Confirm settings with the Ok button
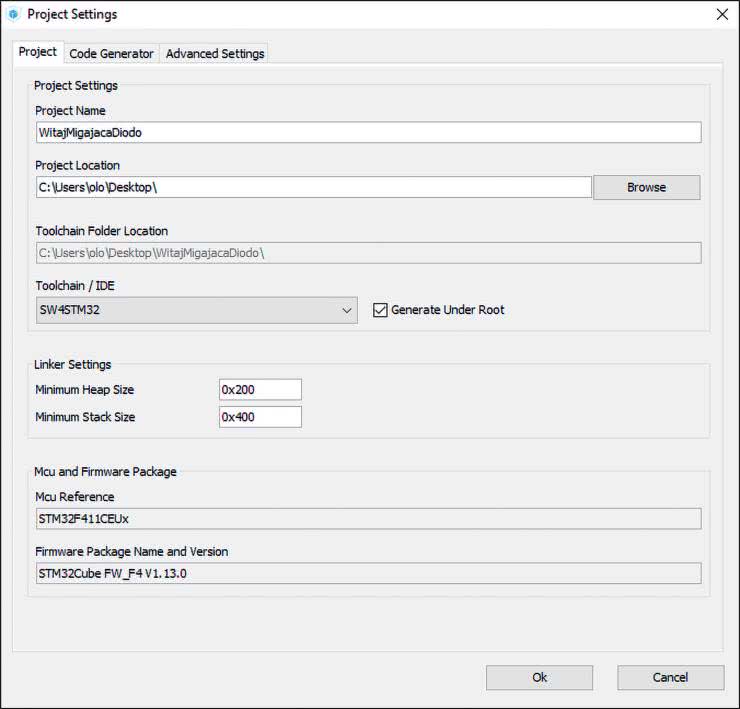740x709 pixels. pyautogui.click(x=539, y=677)
